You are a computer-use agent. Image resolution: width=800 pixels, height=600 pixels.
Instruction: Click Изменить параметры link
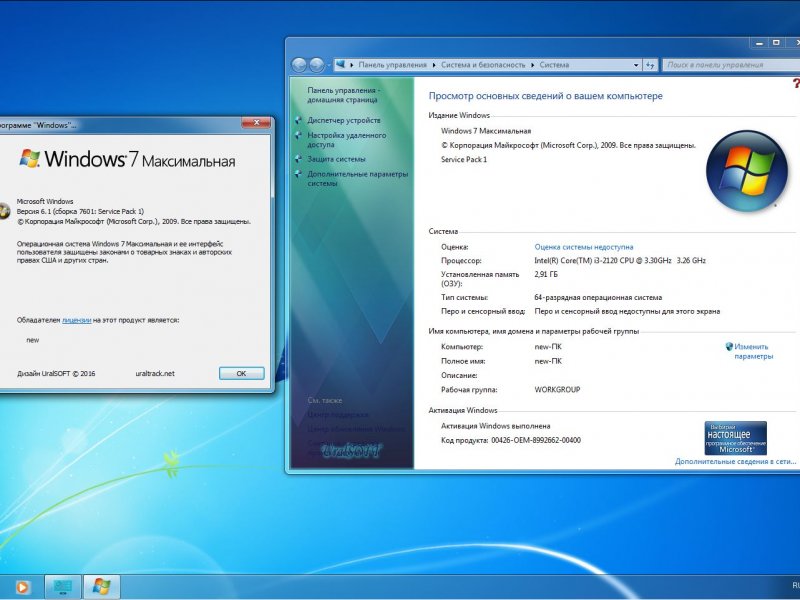point(754,351)
